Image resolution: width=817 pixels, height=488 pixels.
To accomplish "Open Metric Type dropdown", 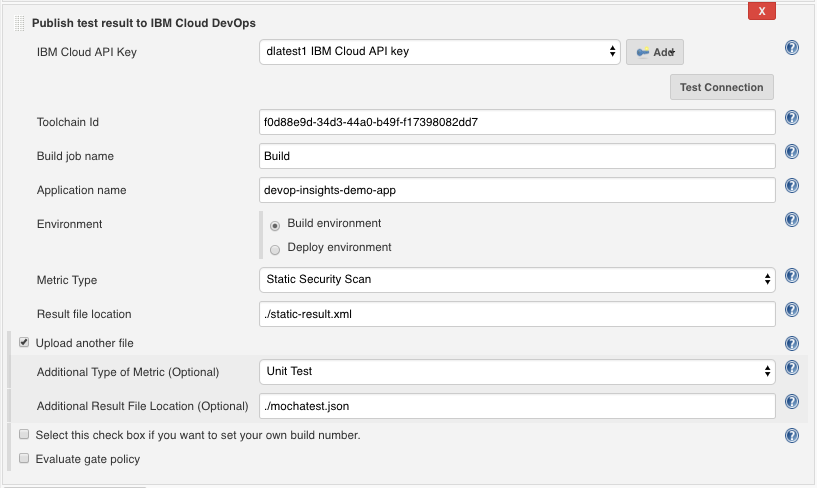I will tap(517, 280).
